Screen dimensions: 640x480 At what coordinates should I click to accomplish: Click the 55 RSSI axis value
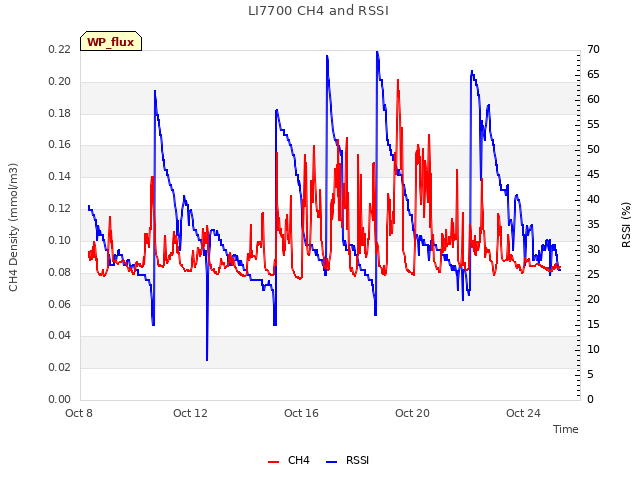593,124
